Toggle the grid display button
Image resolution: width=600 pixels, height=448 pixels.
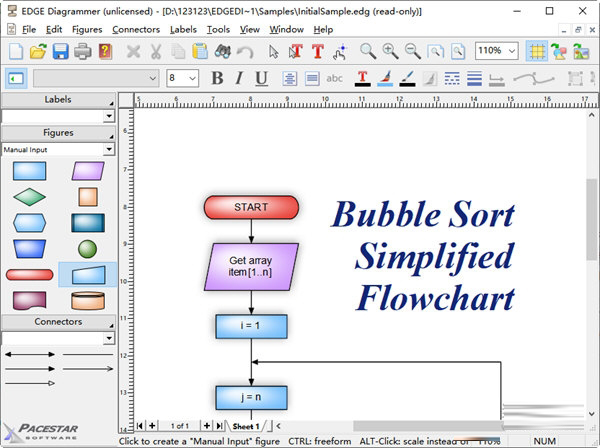(537, 51)
